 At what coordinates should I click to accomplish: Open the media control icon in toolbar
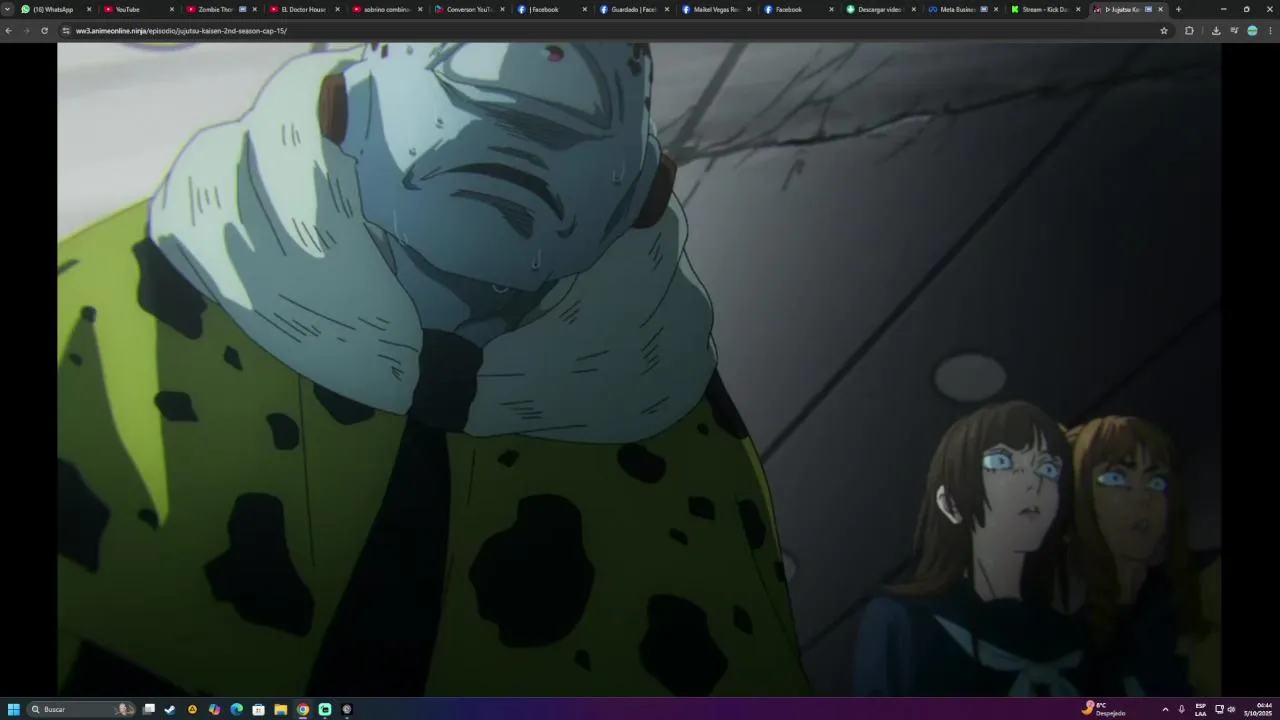pos(1234,31)
